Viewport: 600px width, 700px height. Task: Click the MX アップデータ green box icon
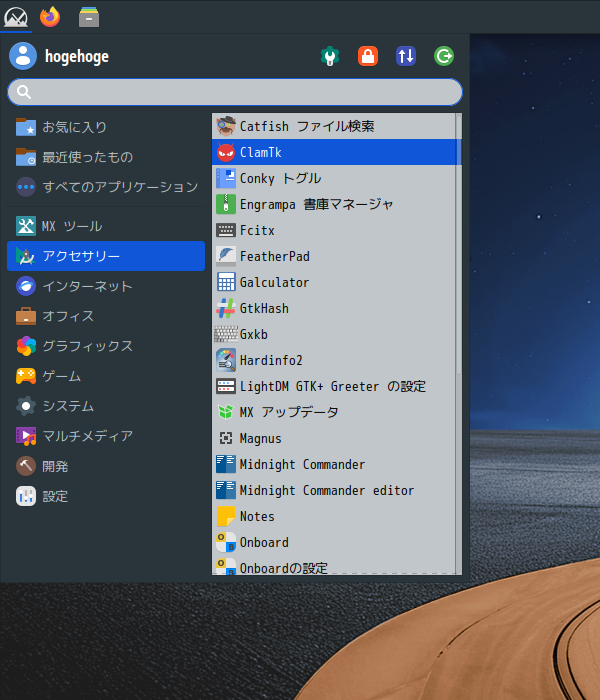226,412
